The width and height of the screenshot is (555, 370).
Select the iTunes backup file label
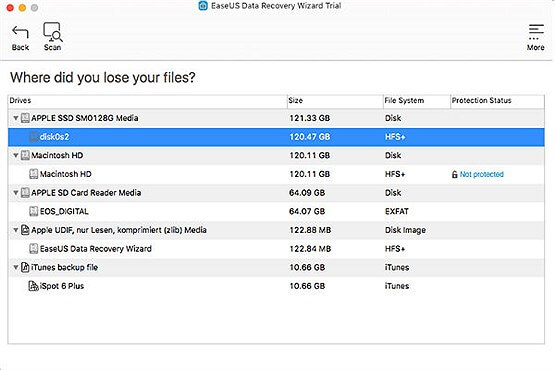pos(64,267)
